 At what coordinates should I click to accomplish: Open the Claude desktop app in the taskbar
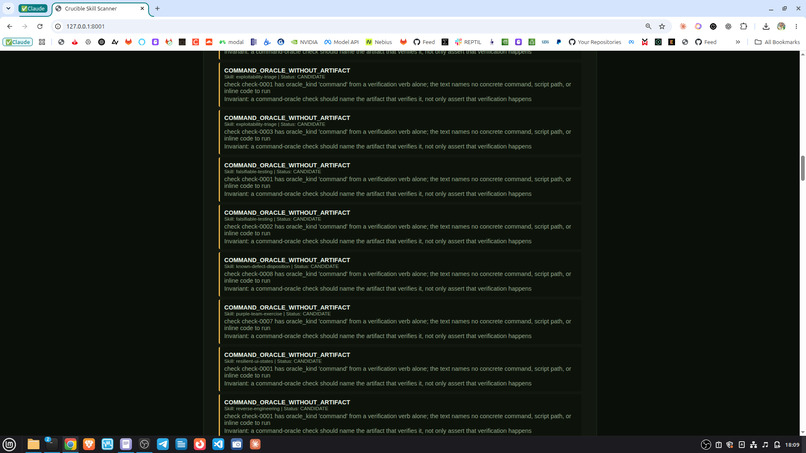coord(255,444)
